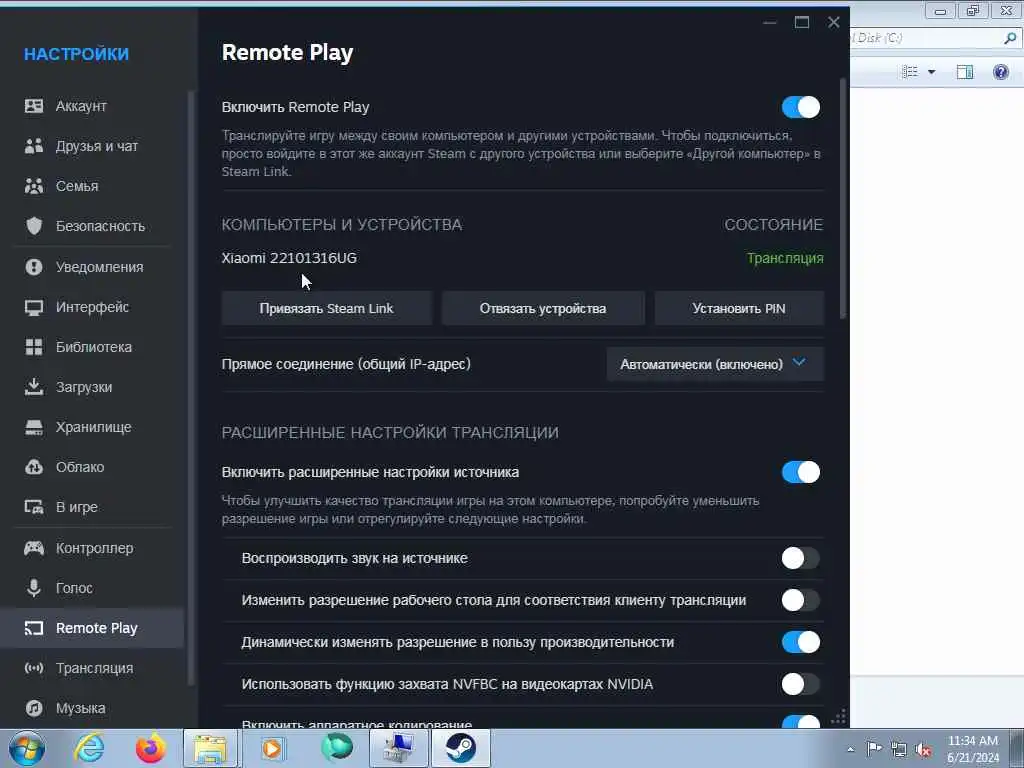Screen dimensions: 1024x768
Task: Click the Action Center flag tray icon
Action: [874, 749]
